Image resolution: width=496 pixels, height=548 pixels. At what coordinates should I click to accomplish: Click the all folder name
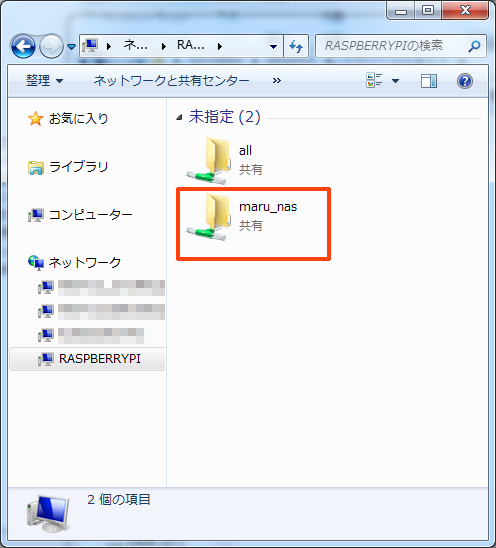tap(245, 151)
